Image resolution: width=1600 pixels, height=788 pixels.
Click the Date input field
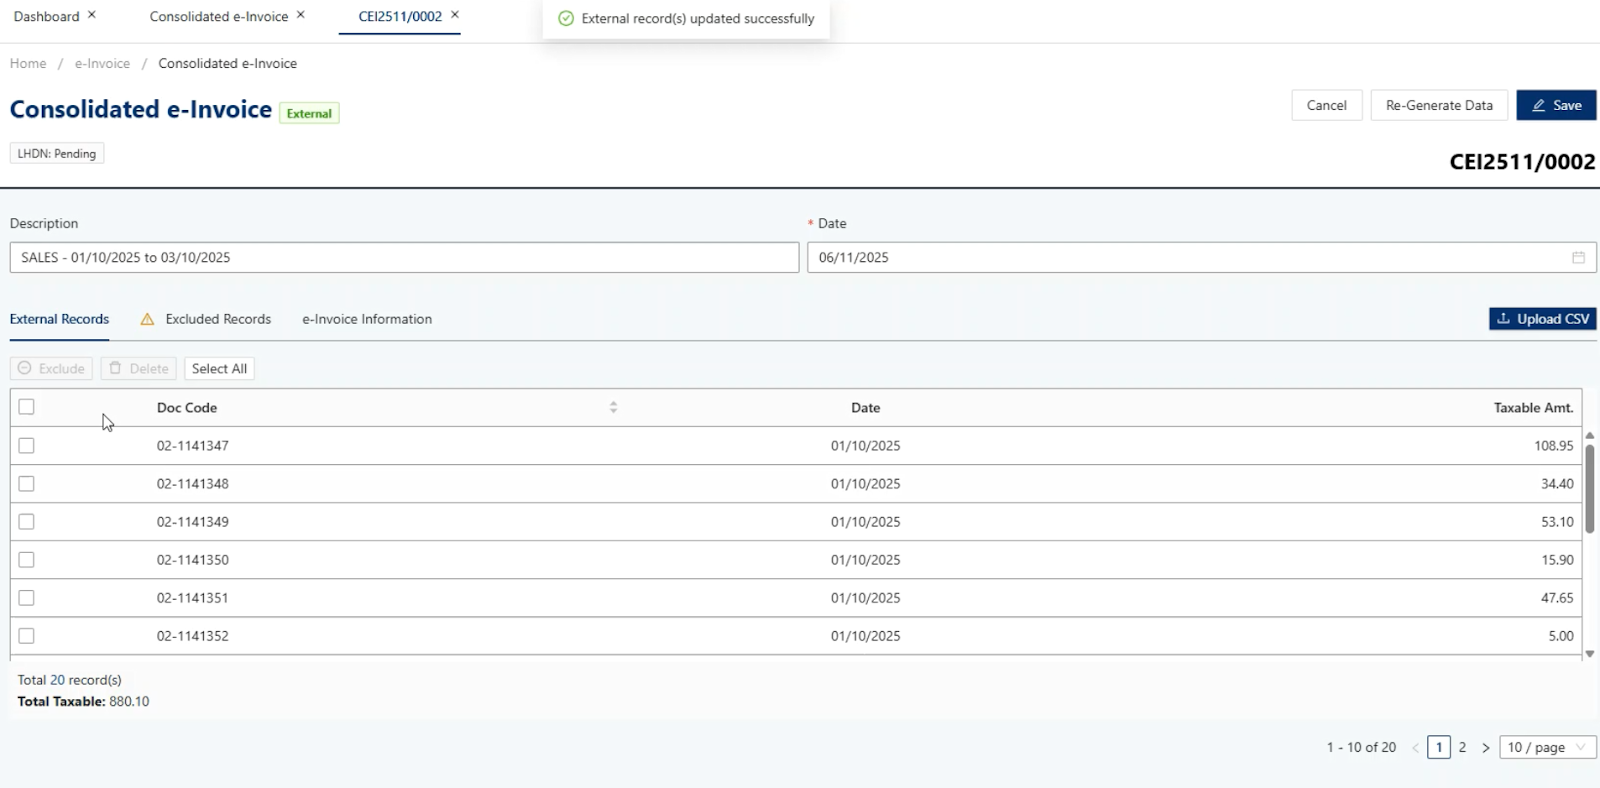coord(1201,257)
